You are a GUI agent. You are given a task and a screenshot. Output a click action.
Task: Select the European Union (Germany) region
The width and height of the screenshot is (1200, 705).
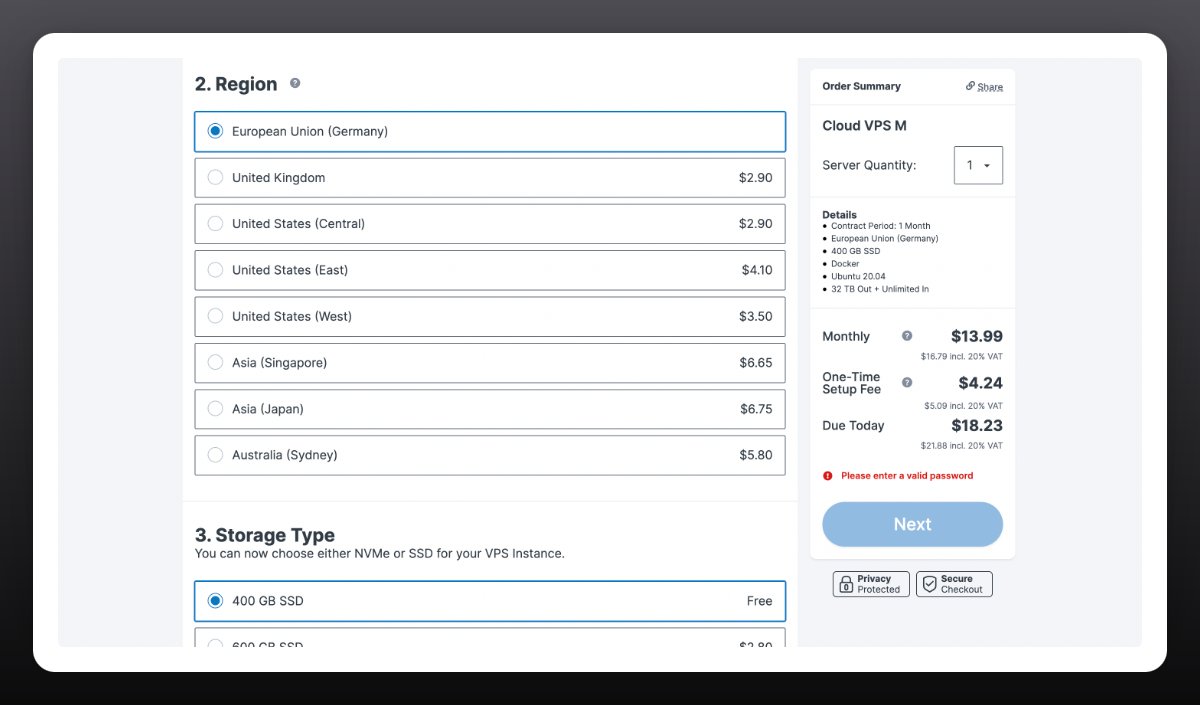pos(215,131)
